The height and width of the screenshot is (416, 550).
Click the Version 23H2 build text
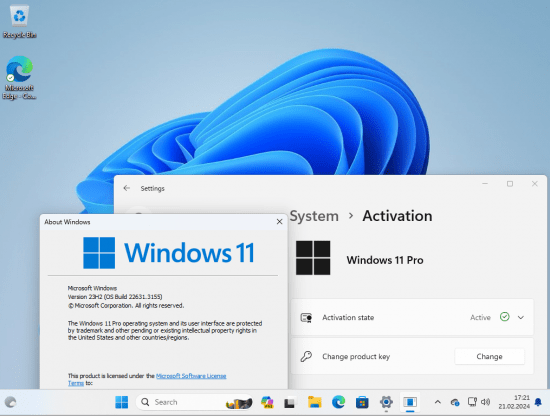tap(115, 297)
